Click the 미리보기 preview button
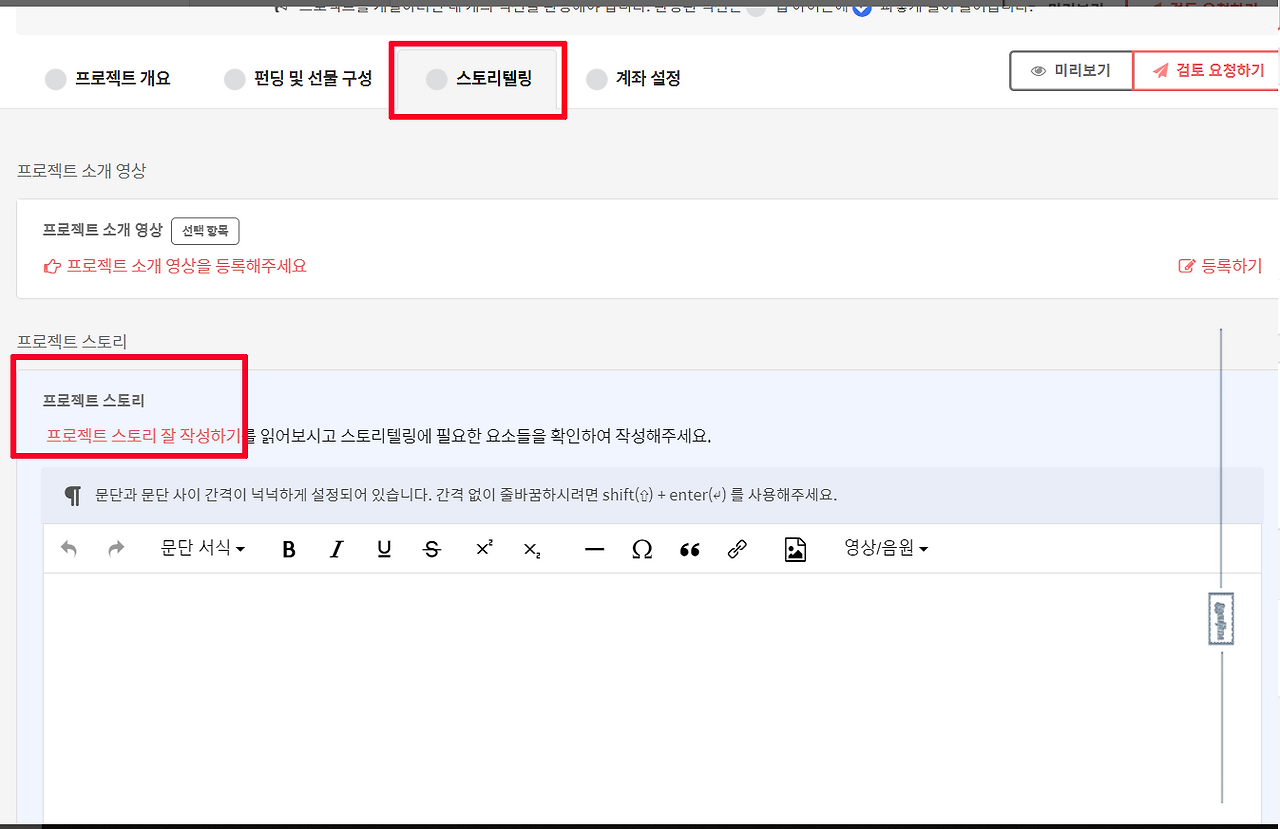This screenshot has height=829, width=1280. point(1071,71)
